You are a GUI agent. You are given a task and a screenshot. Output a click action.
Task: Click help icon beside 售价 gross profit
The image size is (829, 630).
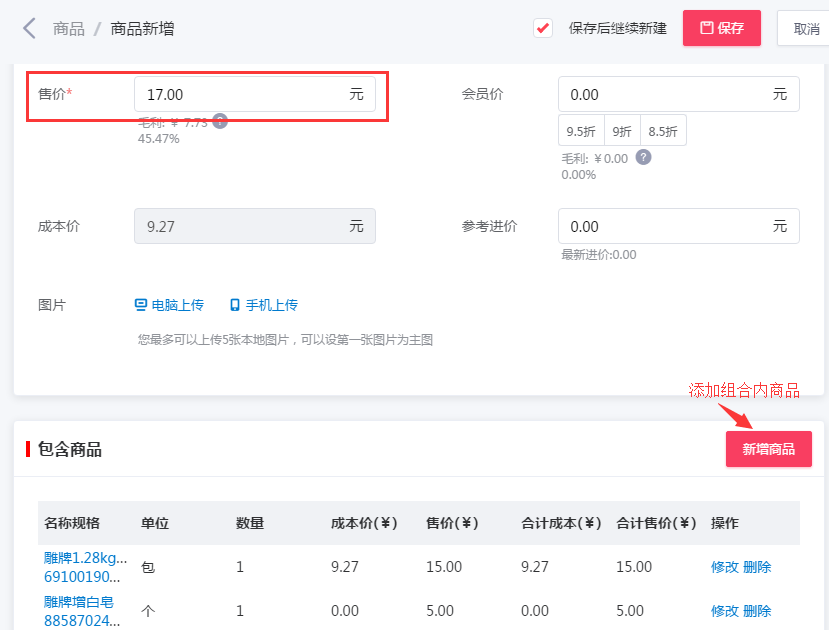(220, 121)
